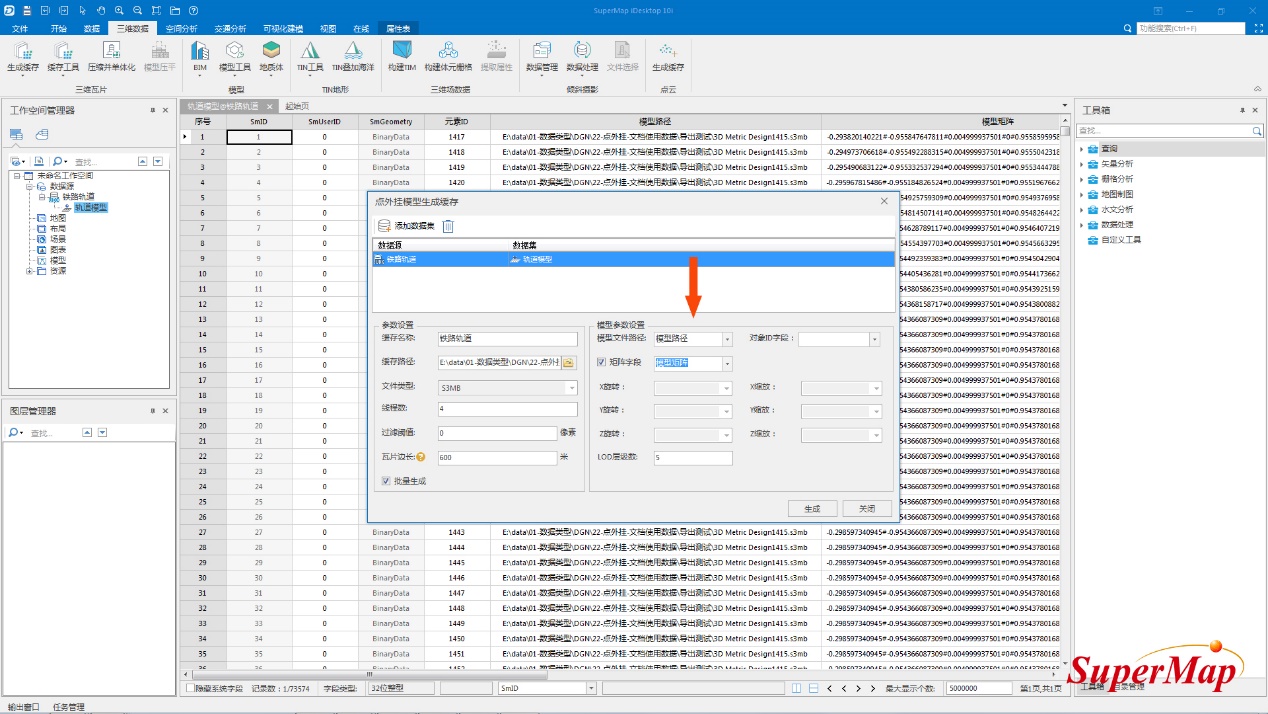Click the 生成 button
Screen dimensions: 1268x714
click(x=812, y=508)
